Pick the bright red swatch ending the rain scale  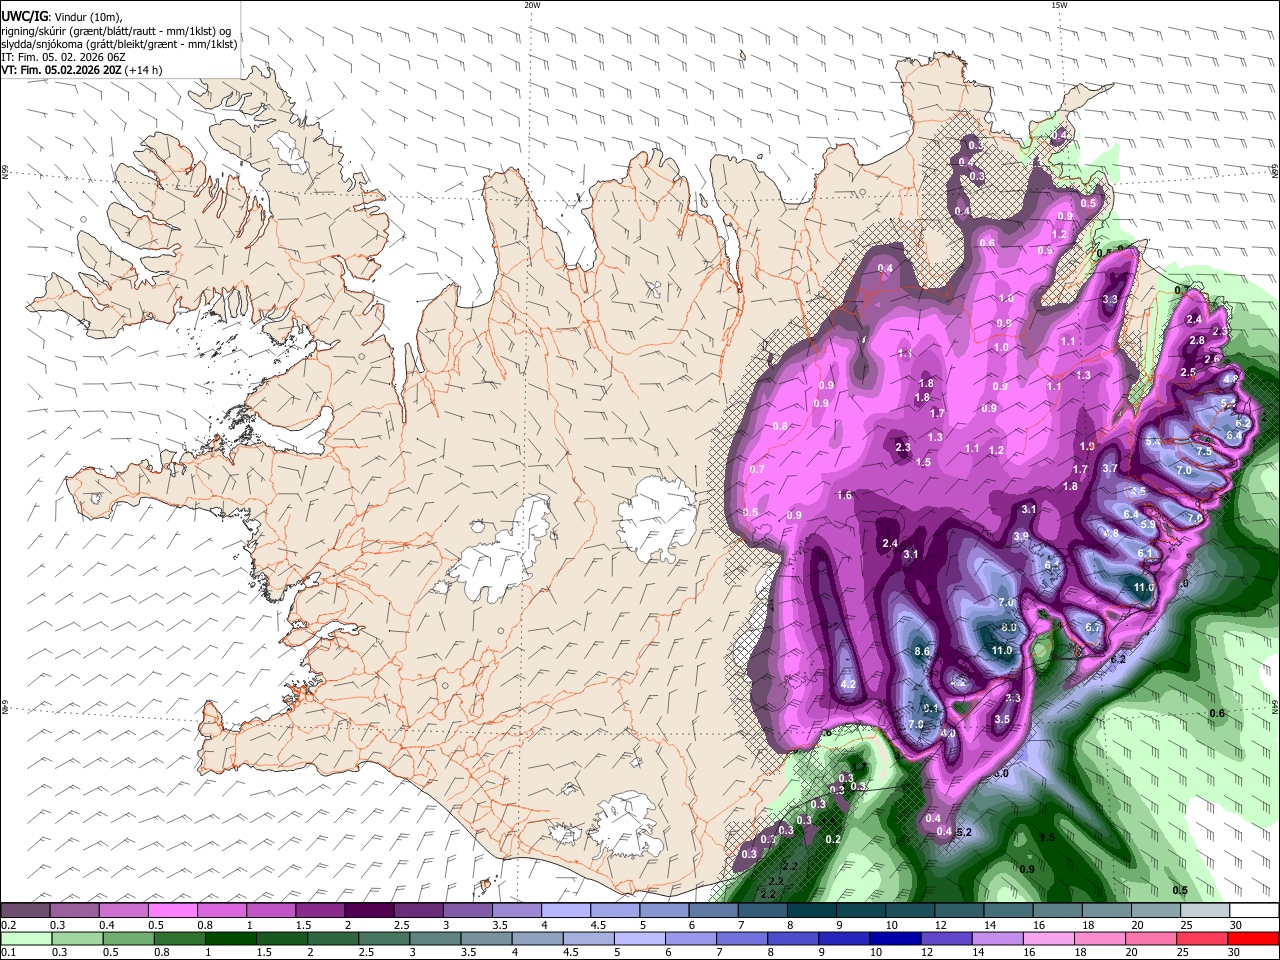tap(1252, 938)
